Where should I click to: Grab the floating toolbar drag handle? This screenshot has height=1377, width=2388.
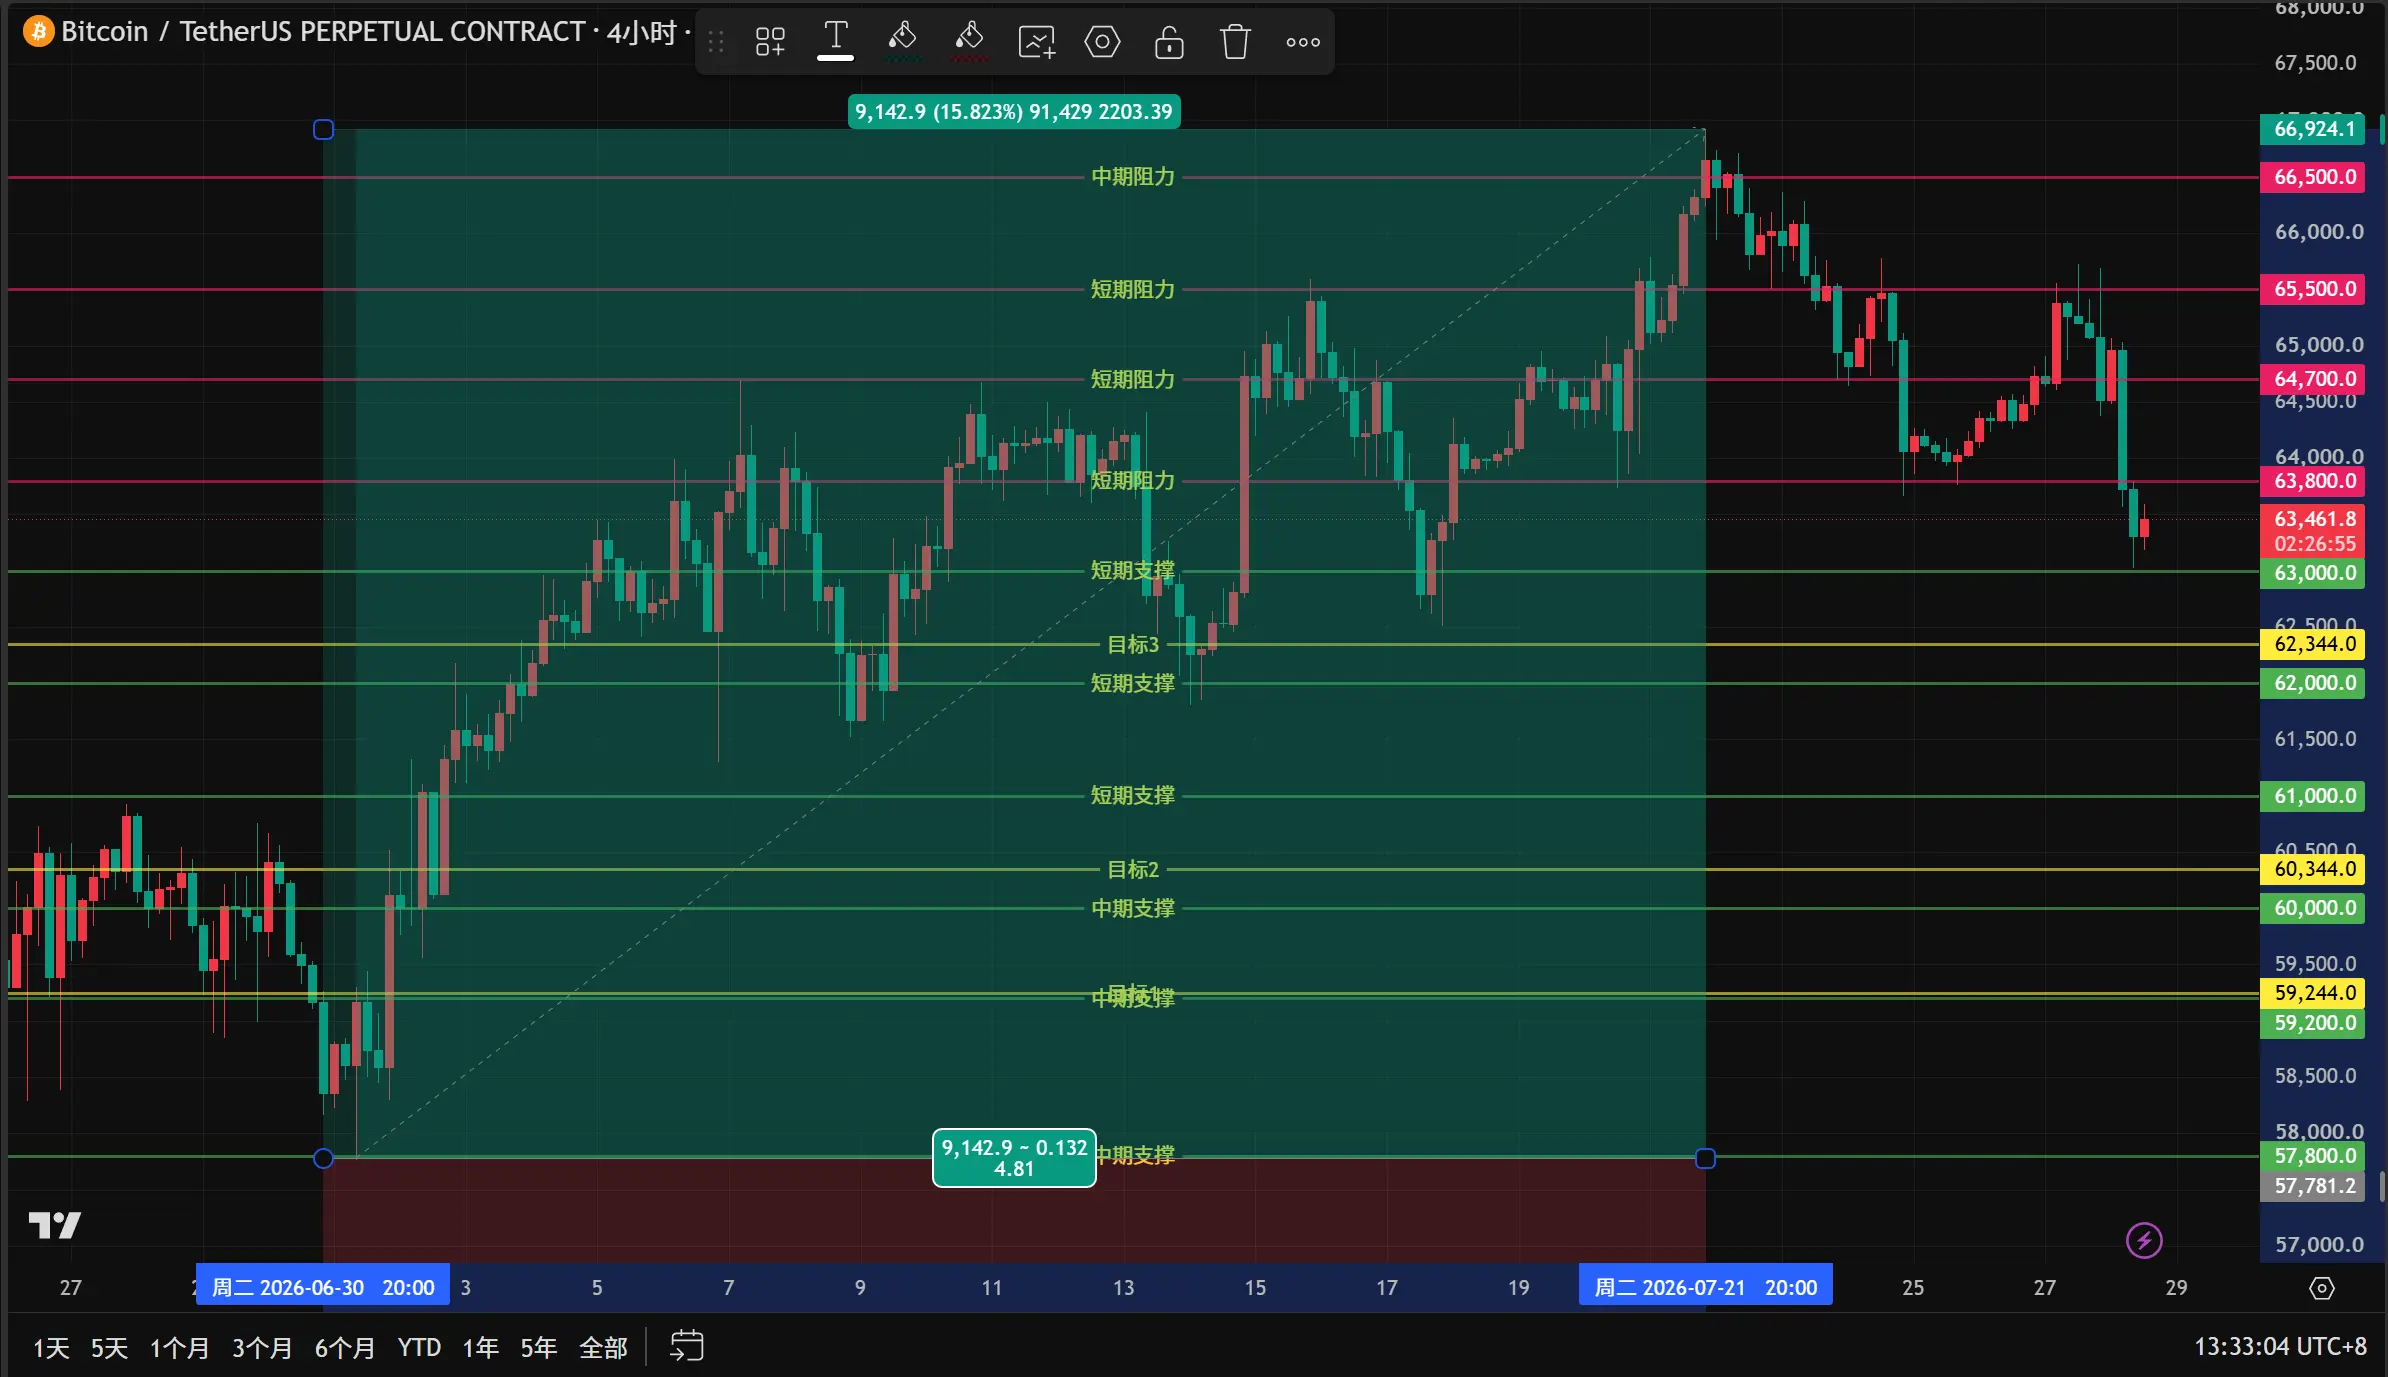716,41
